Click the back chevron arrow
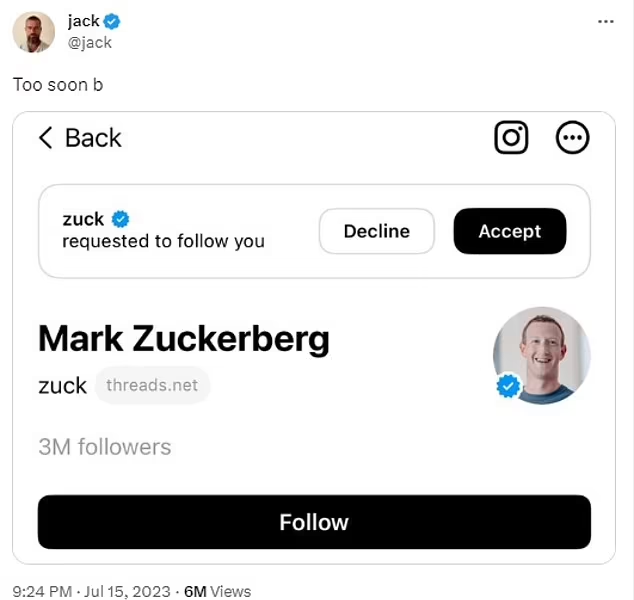 [x=45, y=138]
